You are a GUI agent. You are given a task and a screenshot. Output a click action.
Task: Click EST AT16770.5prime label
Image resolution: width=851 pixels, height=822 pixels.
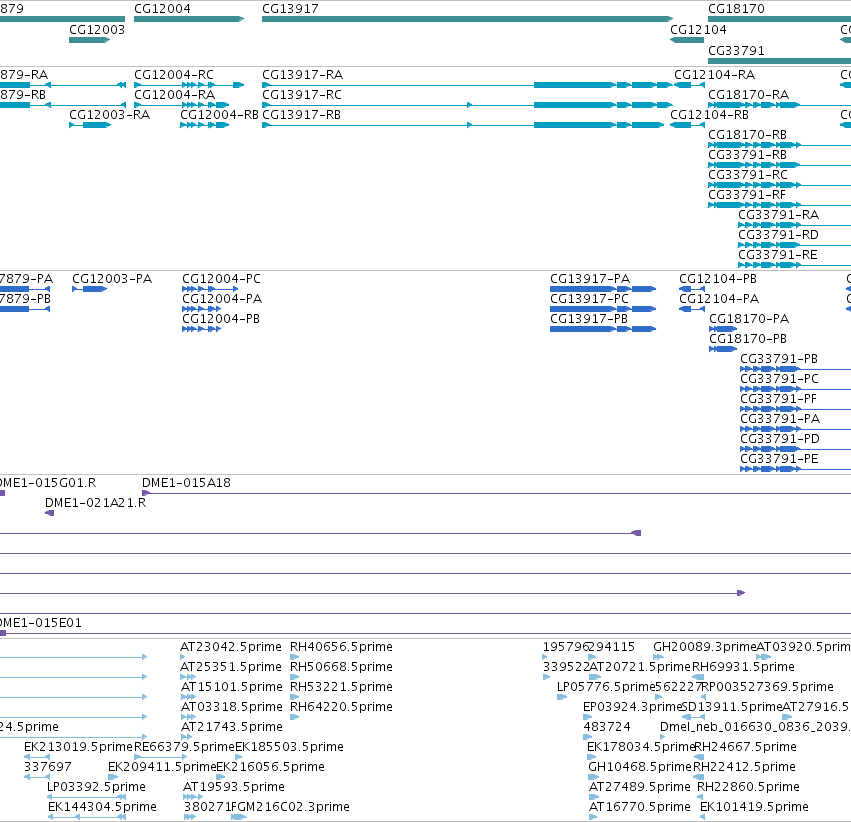(640, 807)
